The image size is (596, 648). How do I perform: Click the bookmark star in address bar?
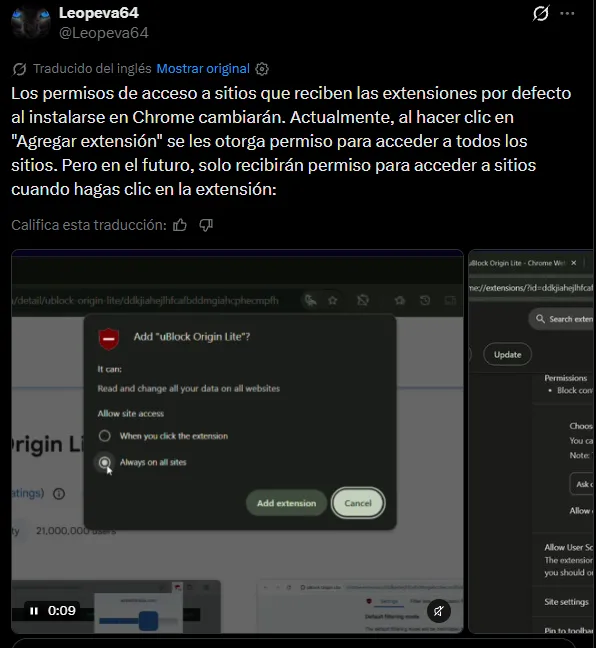[x=332, y=300]
